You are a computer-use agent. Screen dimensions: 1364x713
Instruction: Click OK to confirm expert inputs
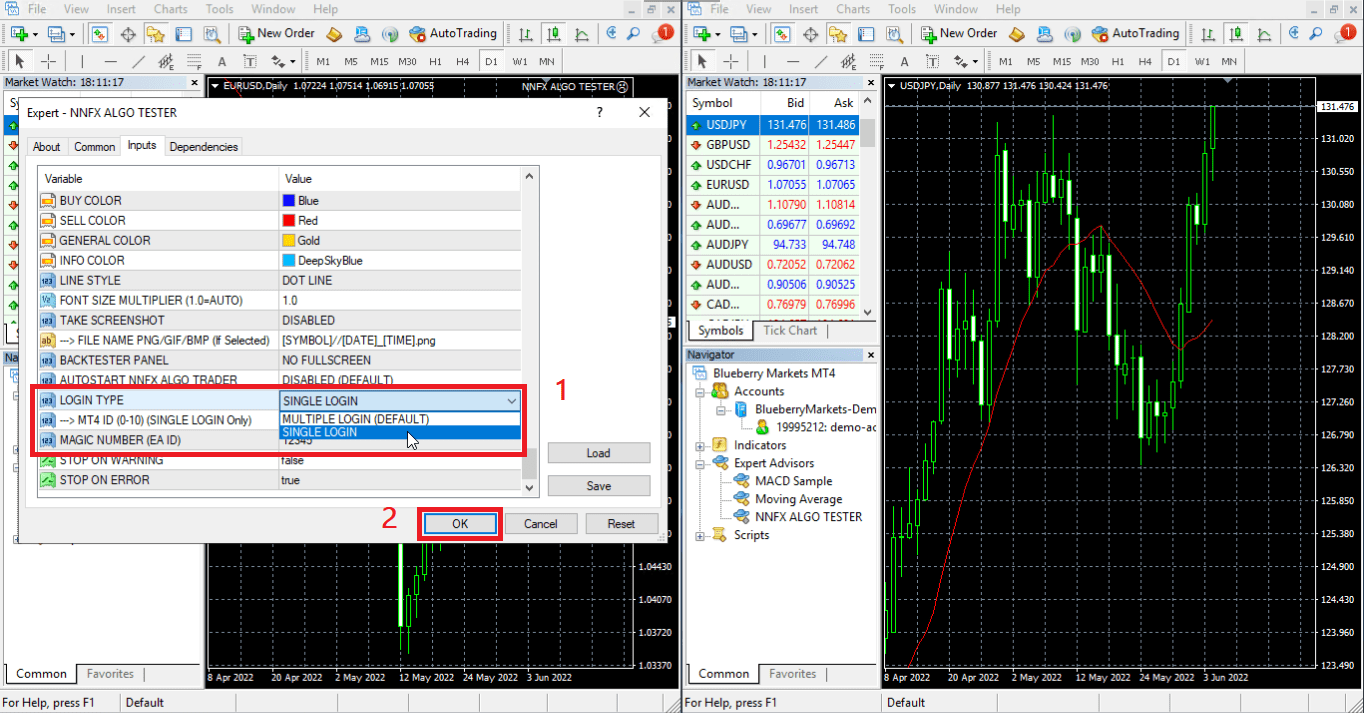pos(460,523)
